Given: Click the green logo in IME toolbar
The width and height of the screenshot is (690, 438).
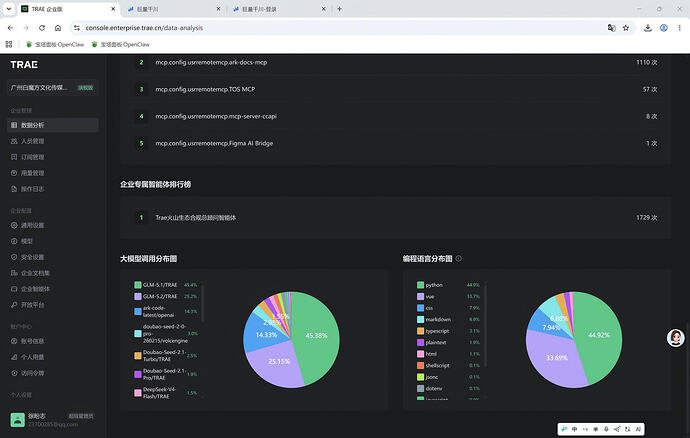Looking at the screenshot, I should [564, 429].
